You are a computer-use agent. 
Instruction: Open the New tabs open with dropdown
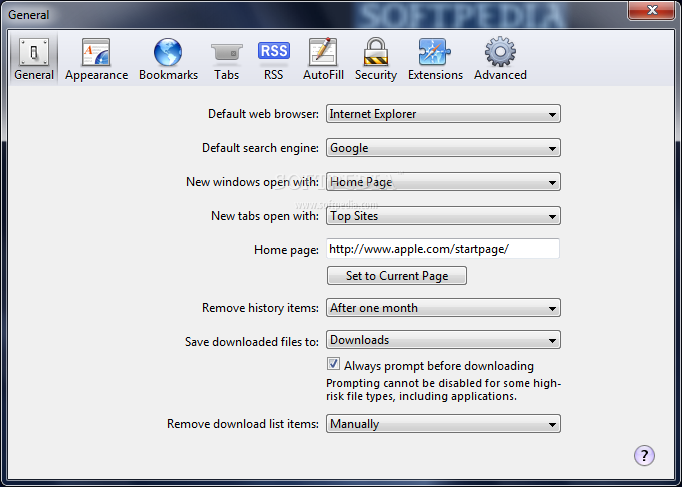click(443, 216)
